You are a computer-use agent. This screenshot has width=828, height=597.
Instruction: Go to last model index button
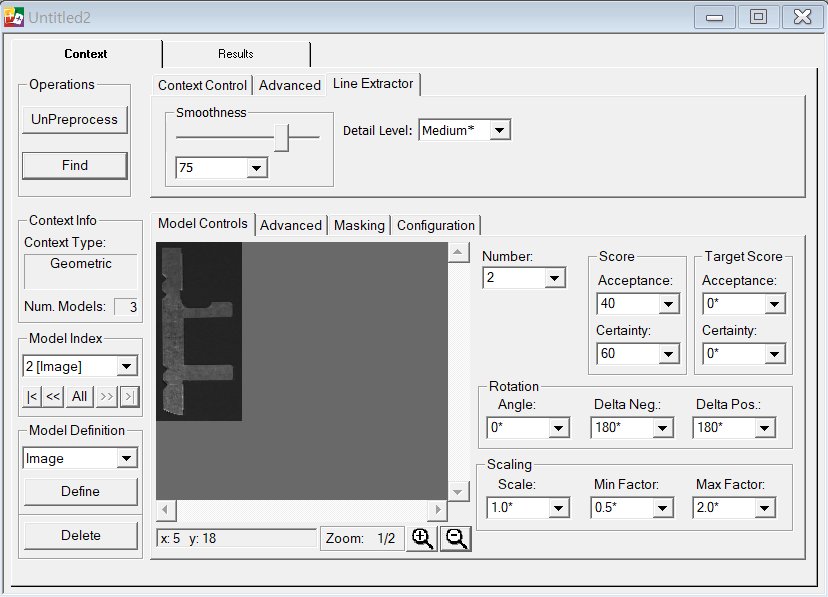[129, 396]
